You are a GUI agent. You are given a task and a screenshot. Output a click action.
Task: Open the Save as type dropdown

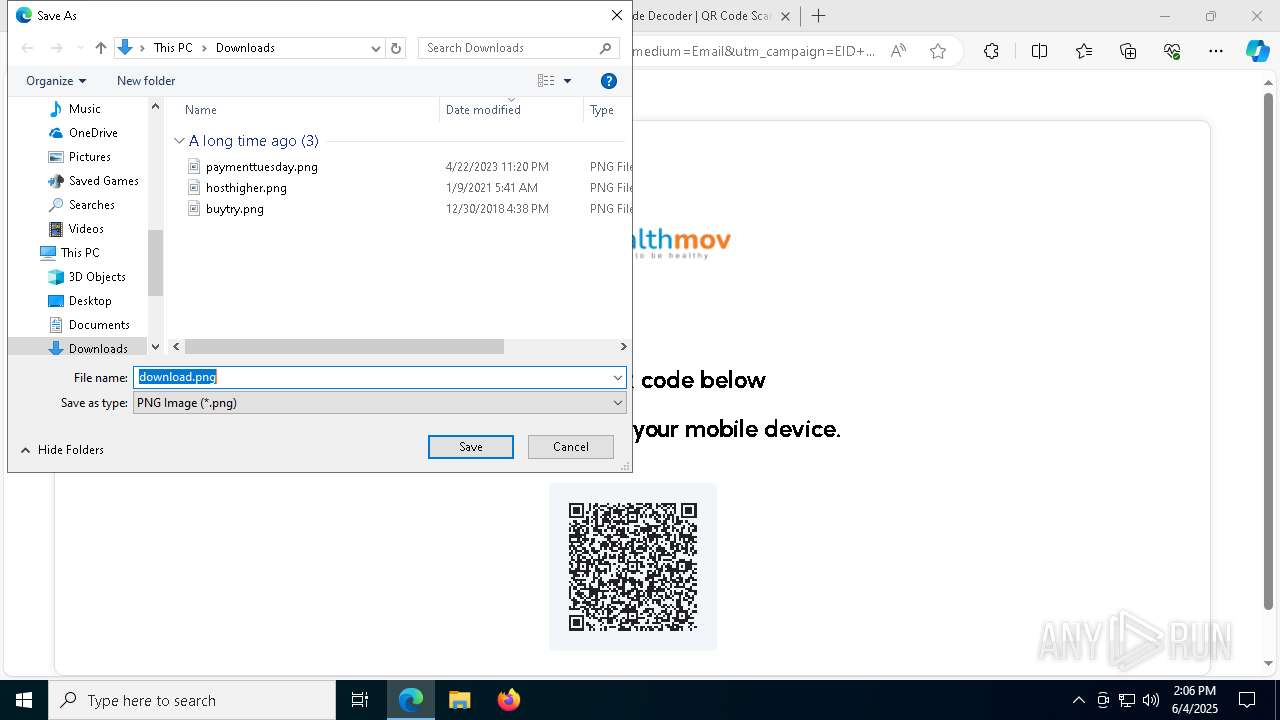point(379,403)
